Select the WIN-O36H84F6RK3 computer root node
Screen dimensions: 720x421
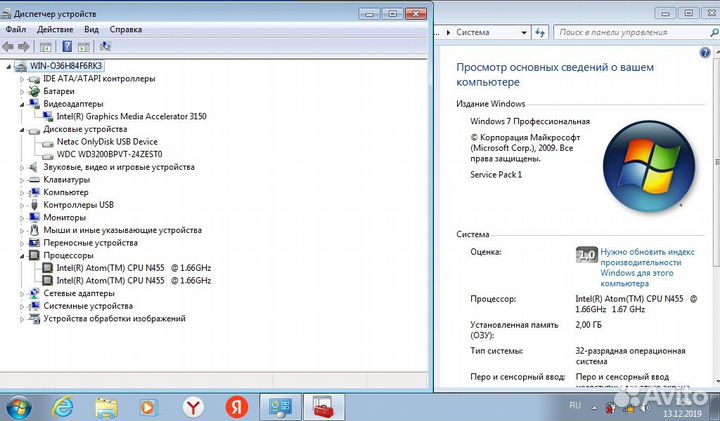coord(66,66)
